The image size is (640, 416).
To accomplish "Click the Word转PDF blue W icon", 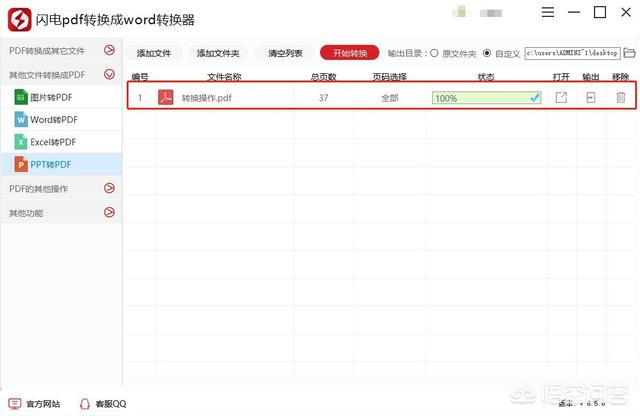I will [x=21, y=120].
